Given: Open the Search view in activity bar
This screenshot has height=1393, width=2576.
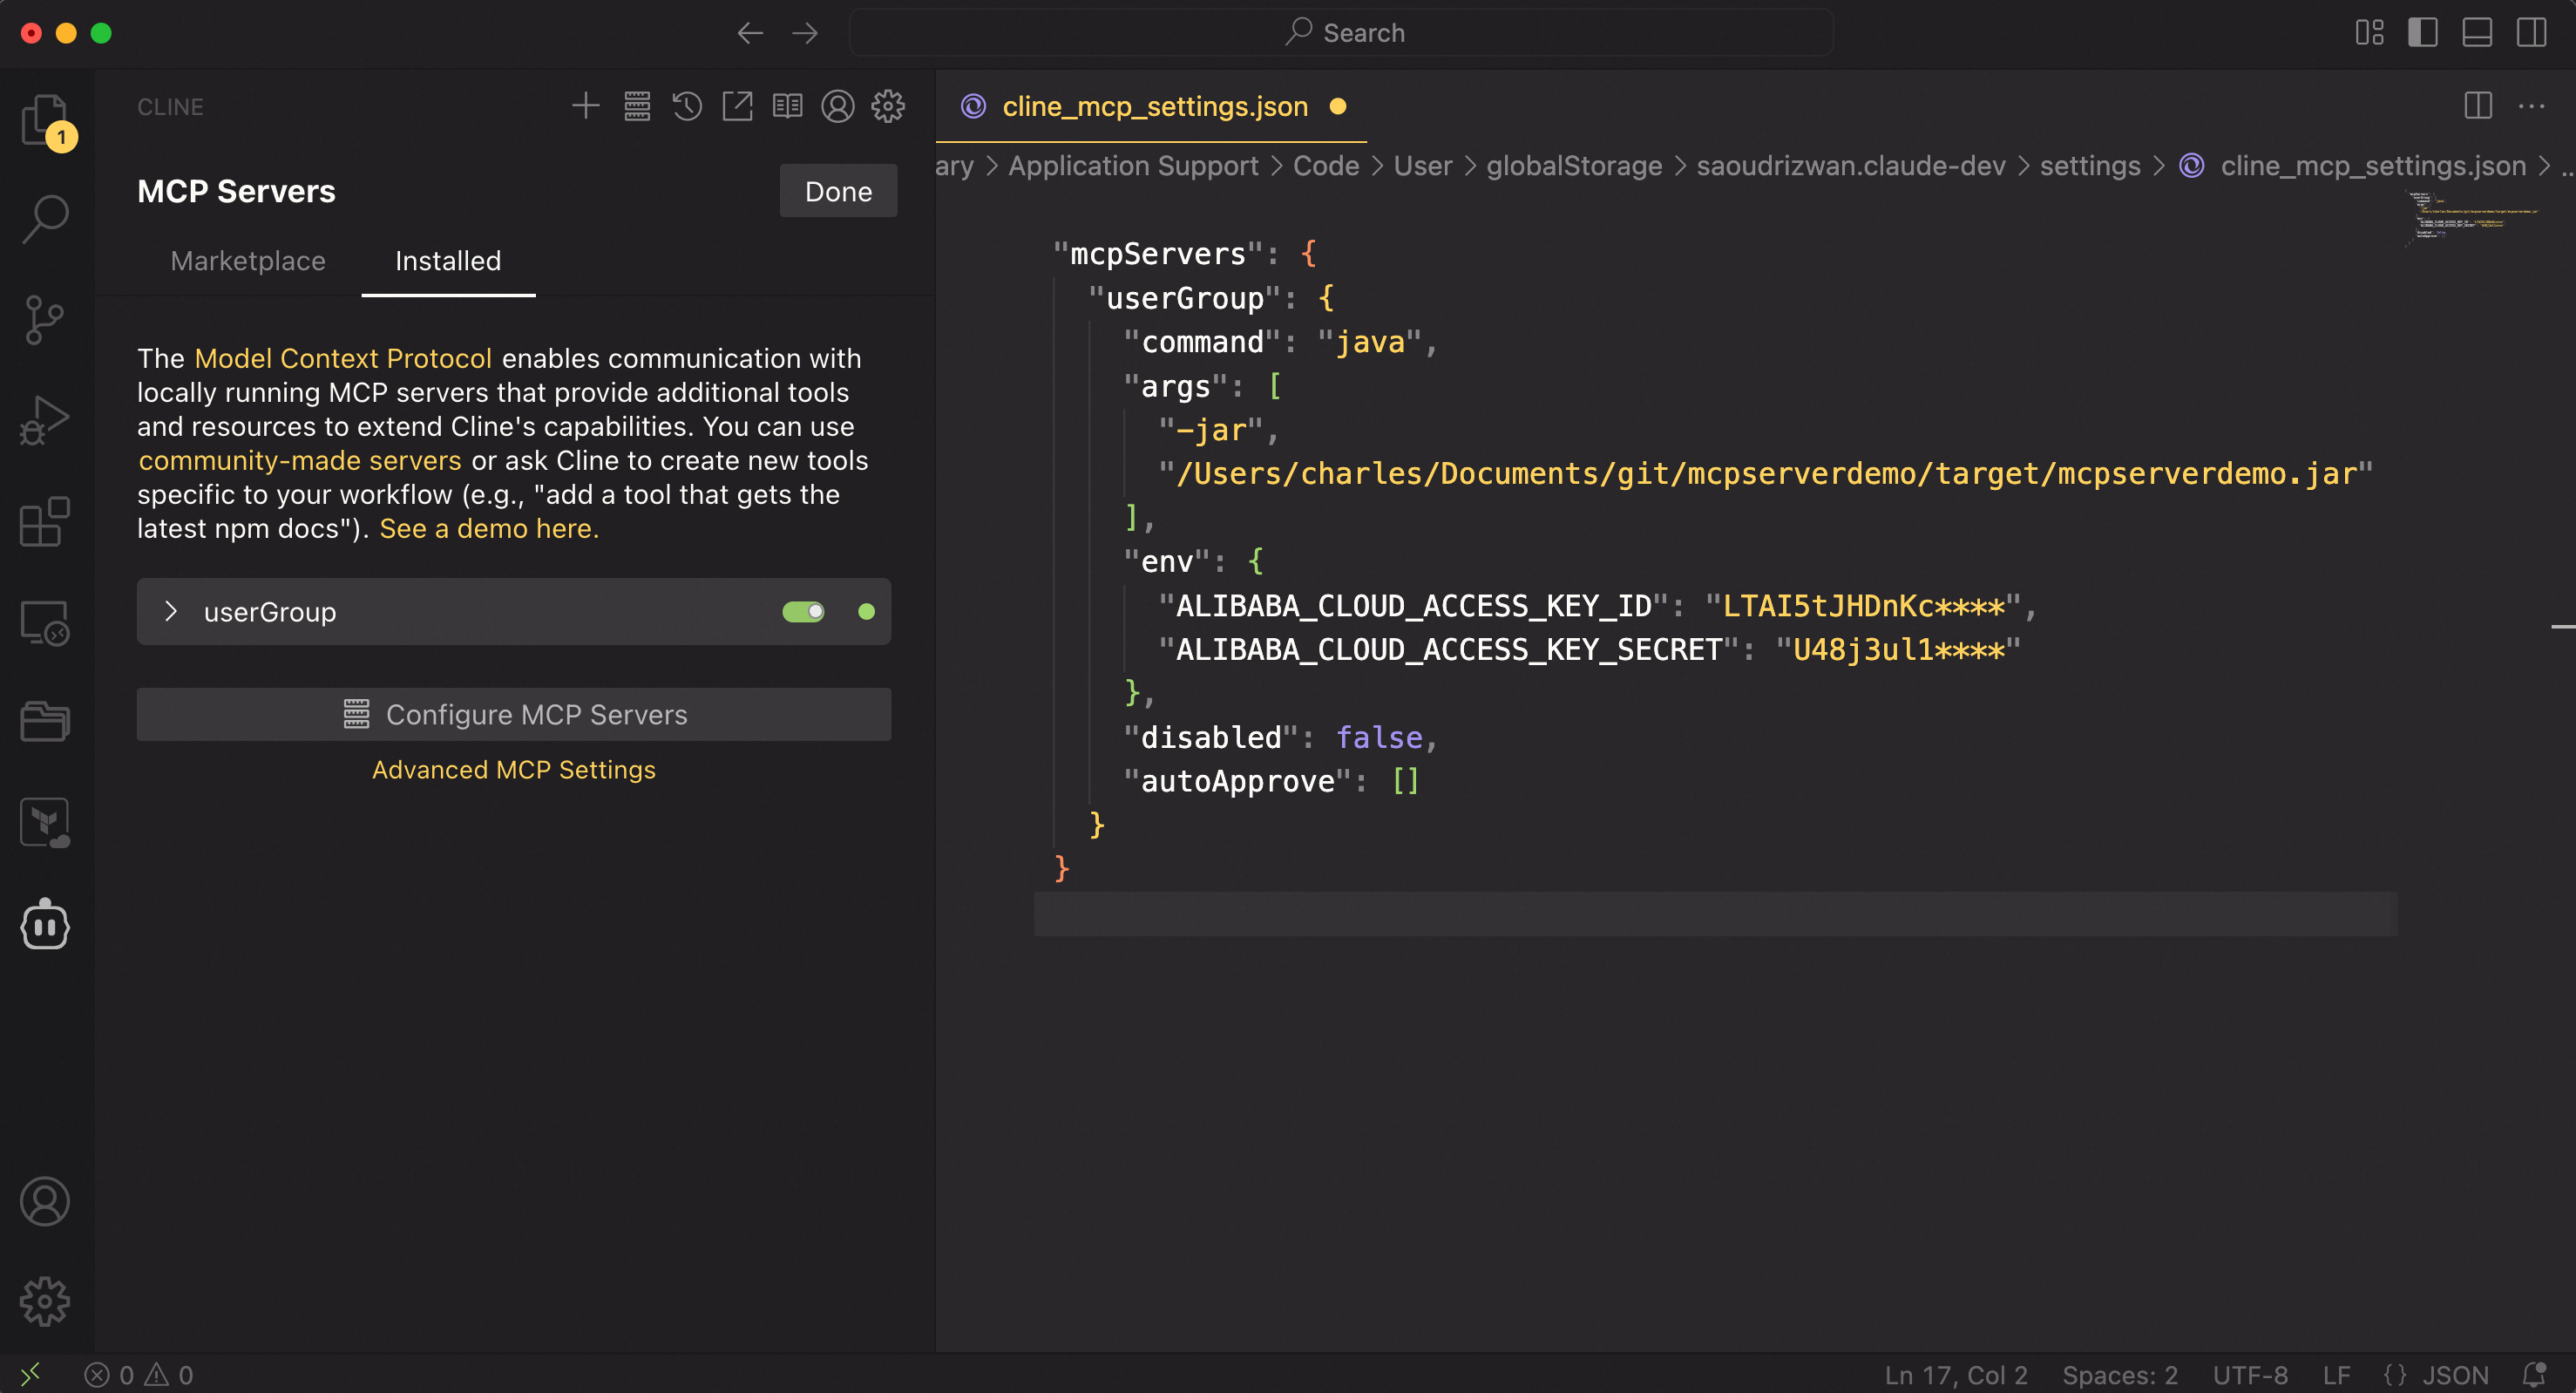Looking at the screenshot, I should tap(45, 218).
